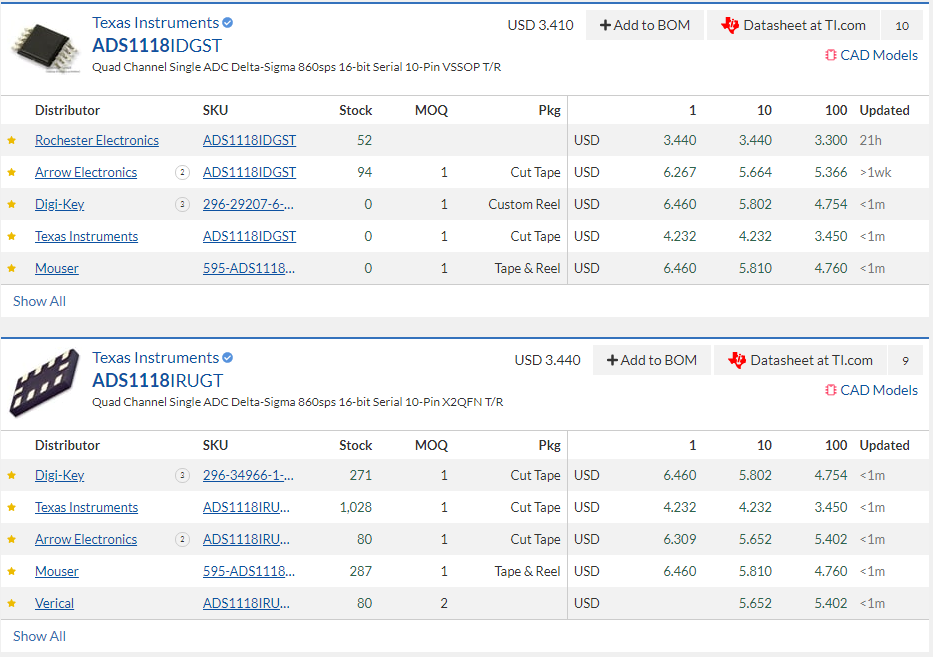Open the 296-29207-6 SKU link
Screen dimensions: 933x657
pyautogui.click(x=248, y=205)
